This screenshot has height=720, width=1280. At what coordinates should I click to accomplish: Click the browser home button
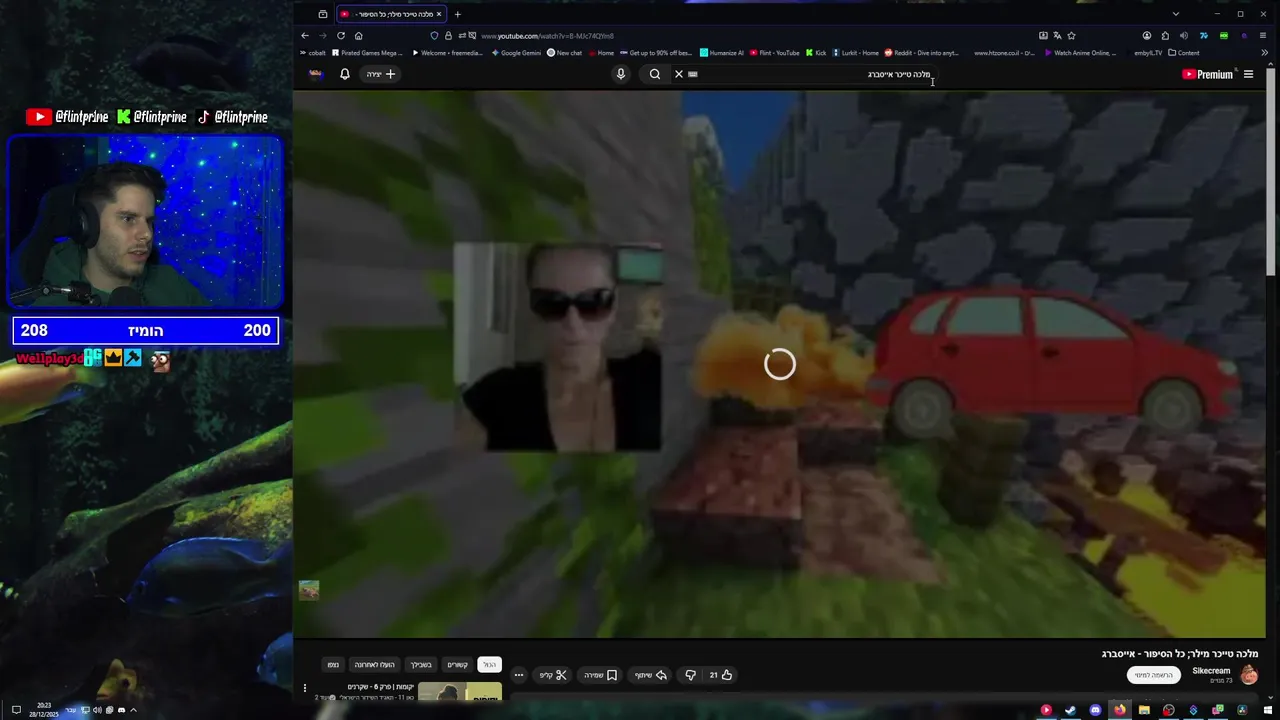359,36
